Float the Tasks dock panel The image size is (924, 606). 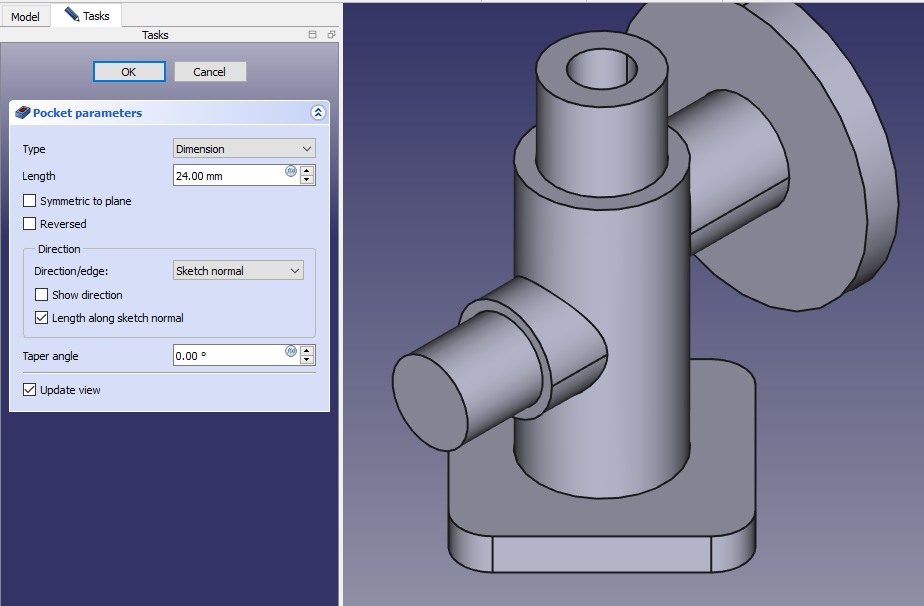click(x=331, y=35)
